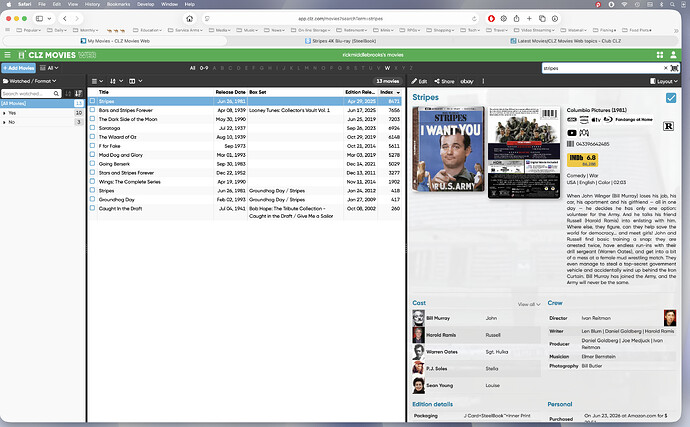Sort by the Index column header
This screenshot has height=427, width=690.
[x=390, y=92]
